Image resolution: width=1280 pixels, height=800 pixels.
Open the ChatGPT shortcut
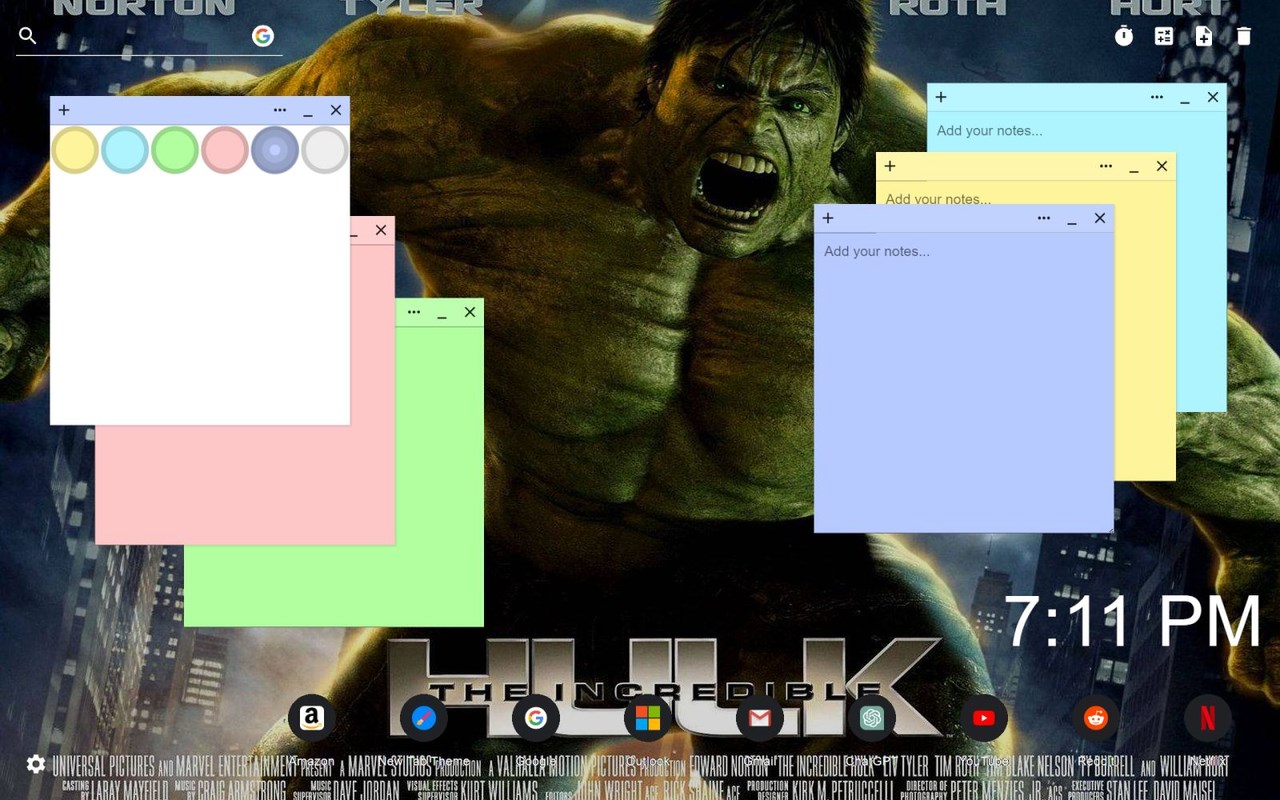pos(872,718)
